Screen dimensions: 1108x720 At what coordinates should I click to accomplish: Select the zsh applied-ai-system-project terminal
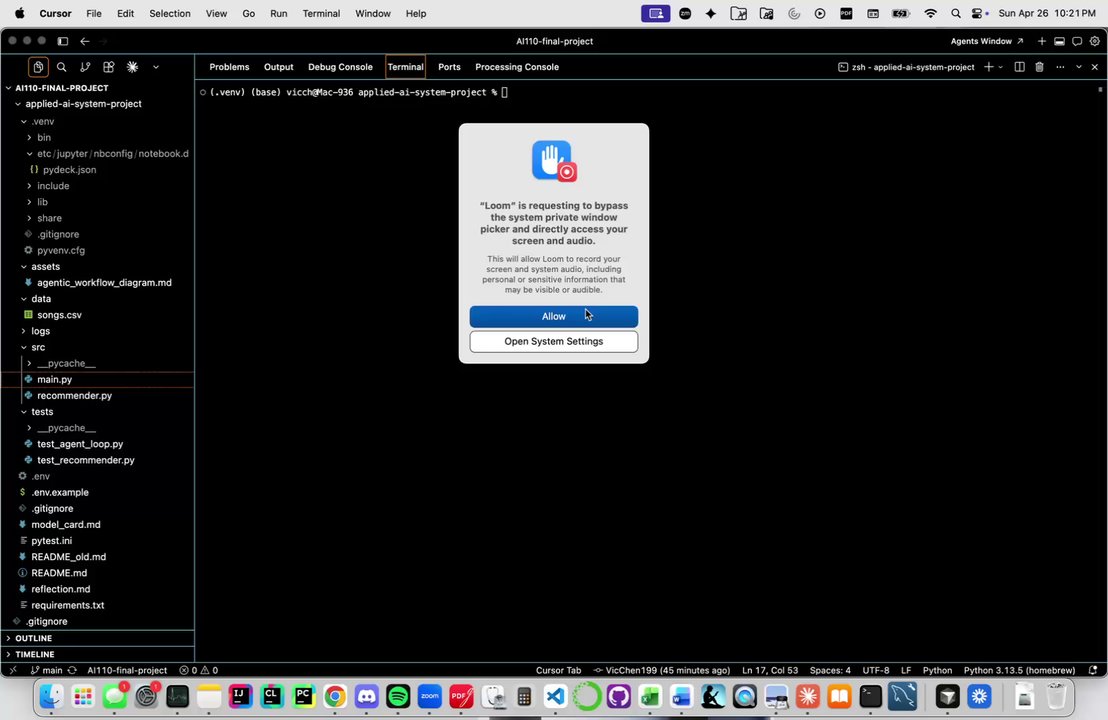tap(905, 67)
